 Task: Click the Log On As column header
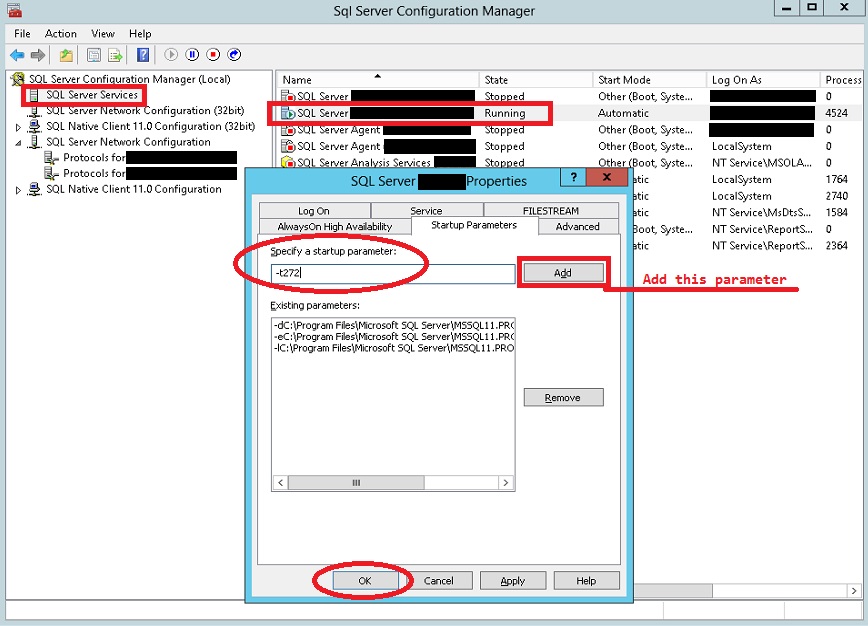763,80
